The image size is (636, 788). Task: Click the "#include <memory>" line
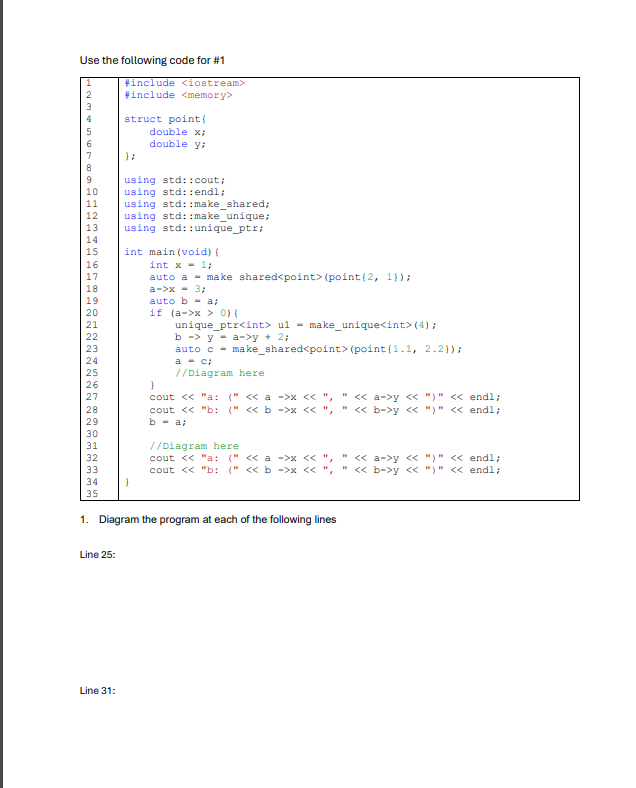(x=178, y=95)
